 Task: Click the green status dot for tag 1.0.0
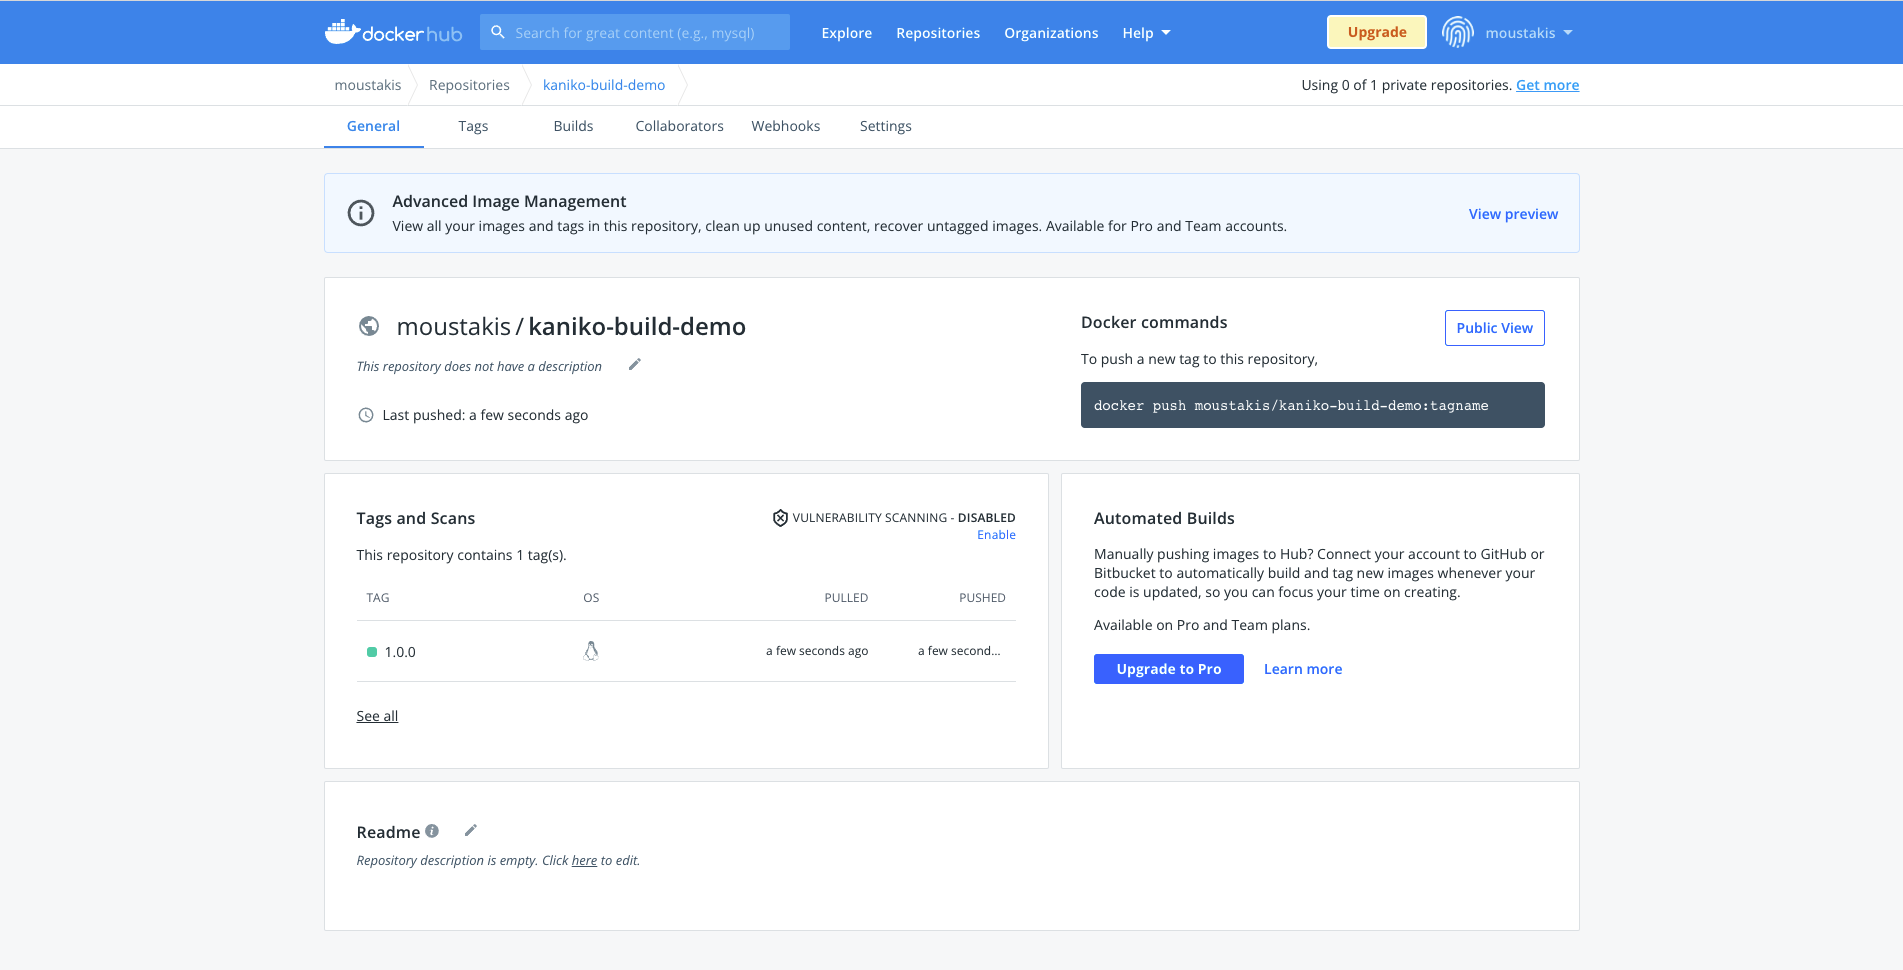pos(372,652)
